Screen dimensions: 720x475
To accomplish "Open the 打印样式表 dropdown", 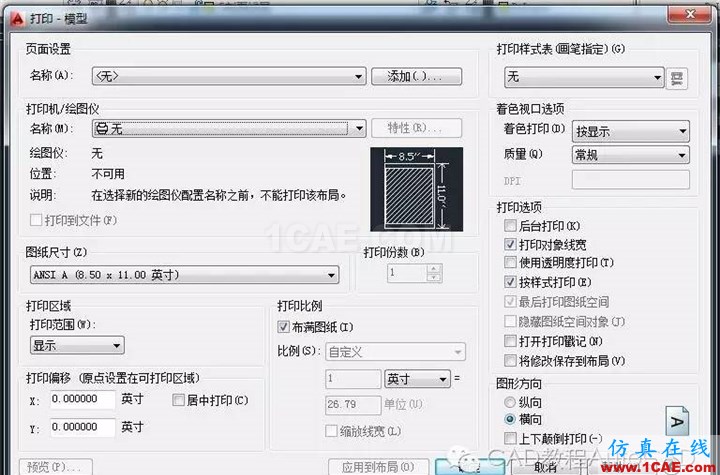I will point(584,77).
